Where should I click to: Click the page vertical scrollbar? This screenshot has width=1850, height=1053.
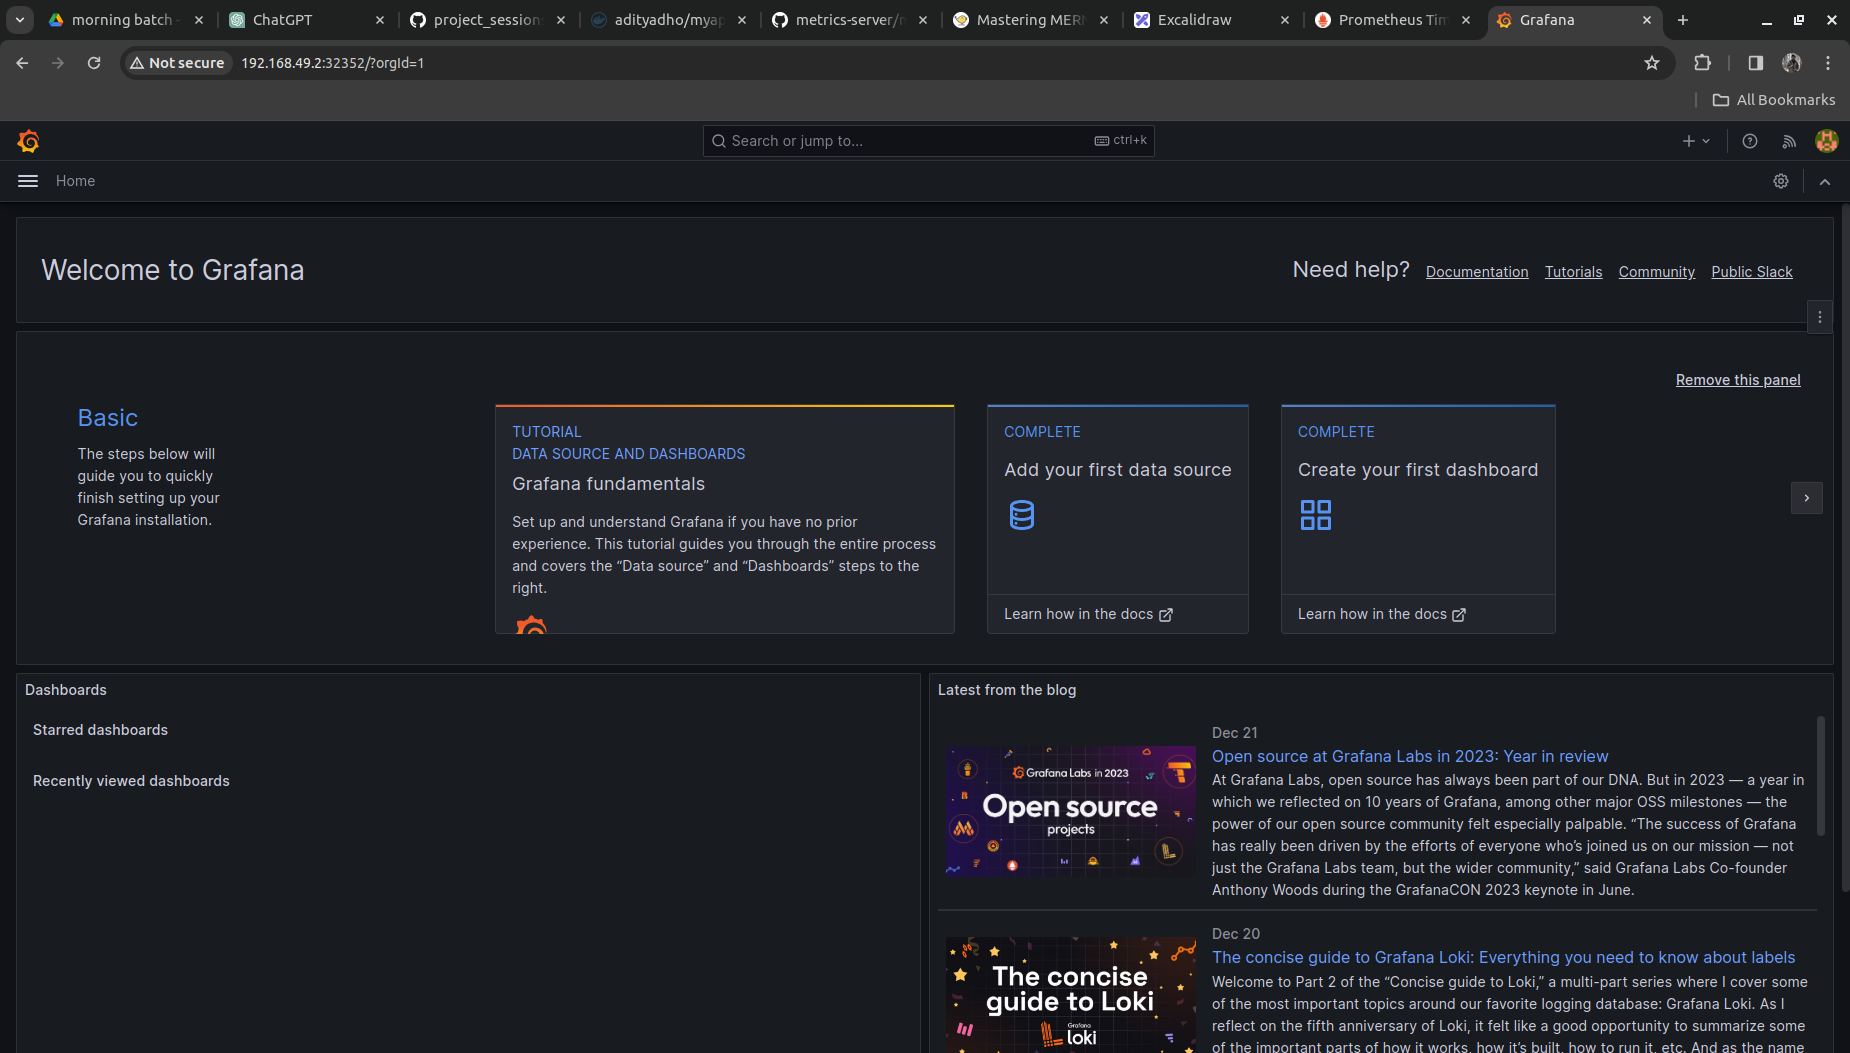coord(1846,547)
